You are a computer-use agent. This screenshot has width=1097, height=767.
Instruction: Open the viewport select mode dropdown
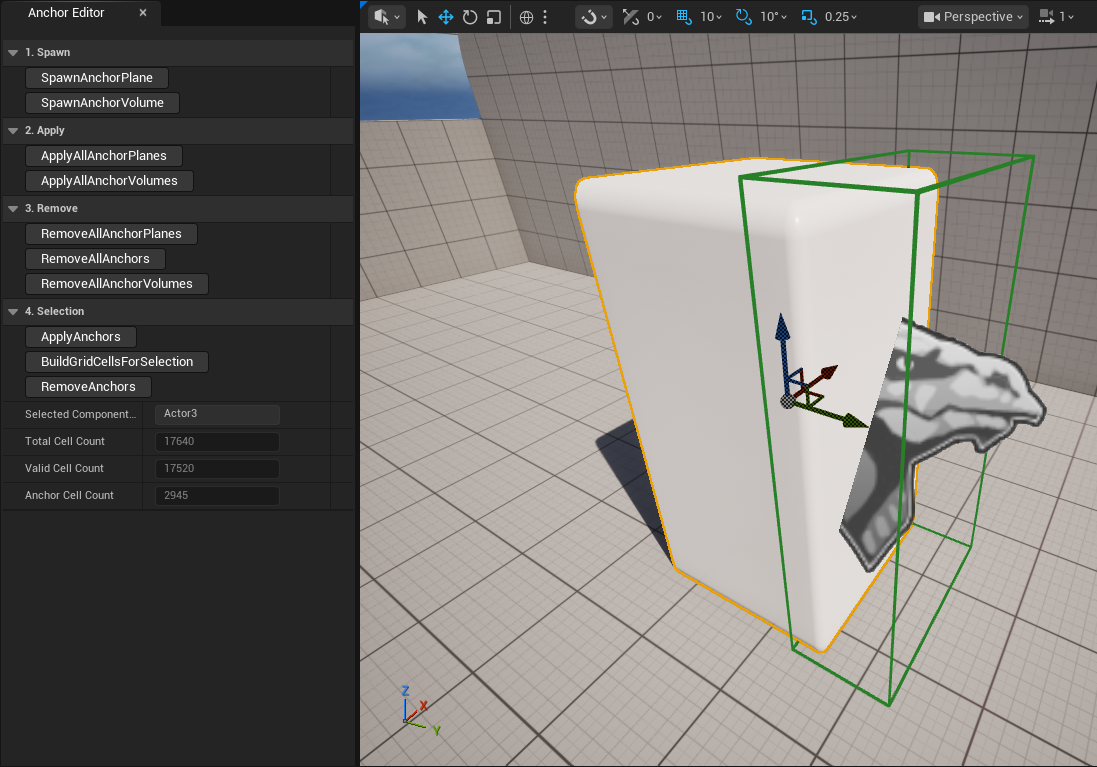click(387, 17)
